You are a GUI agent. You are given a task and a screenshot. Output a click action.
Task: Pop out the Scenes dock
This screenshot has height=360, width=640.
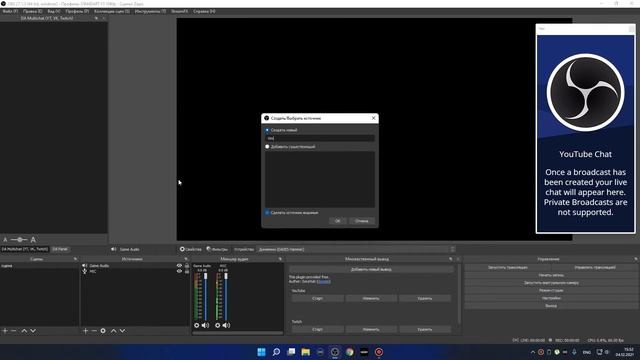pos(75,259)
